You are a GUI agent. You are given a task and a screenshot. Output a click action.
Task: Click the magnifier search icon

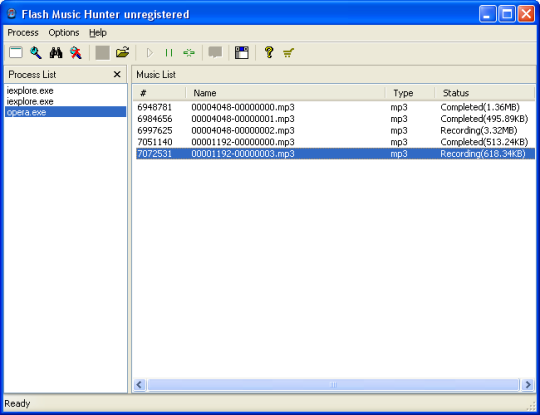pyautogui.click(x=36, y=53)
